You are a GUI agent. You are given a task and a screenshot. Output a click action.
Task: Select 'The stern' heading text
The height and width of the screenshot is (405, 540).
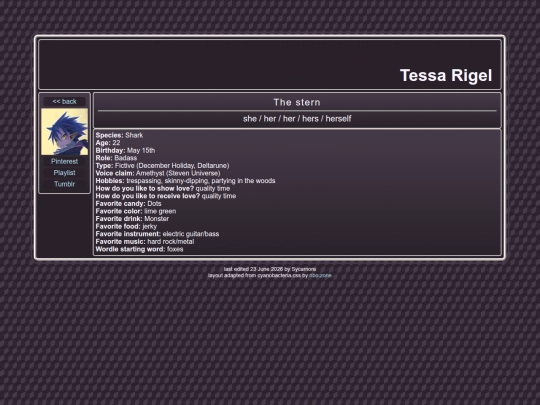click(297, 102)
